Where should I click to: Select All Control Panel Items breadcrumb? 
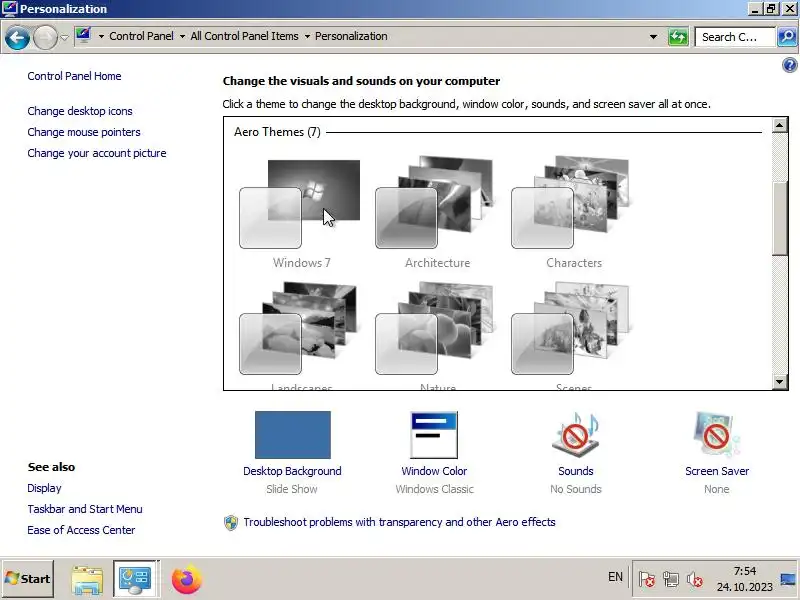[x=244, y=36]
